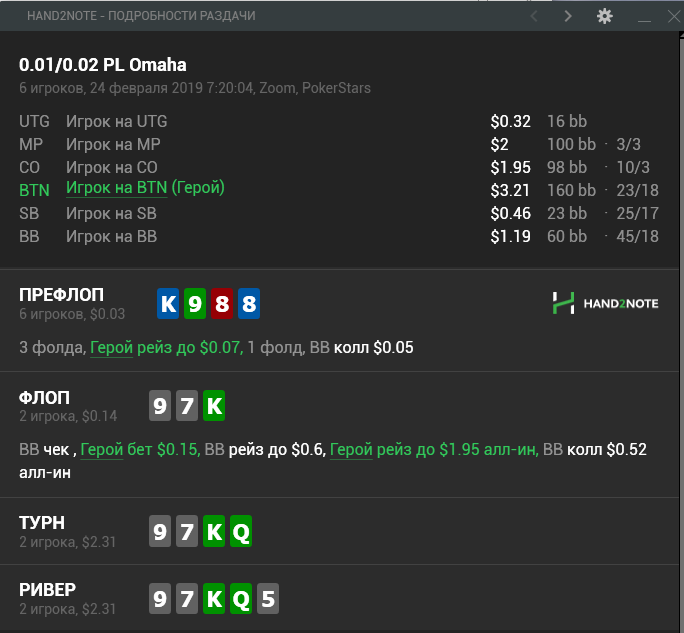
Task: Click the BTN position label
Action: [x=34, y=190]
